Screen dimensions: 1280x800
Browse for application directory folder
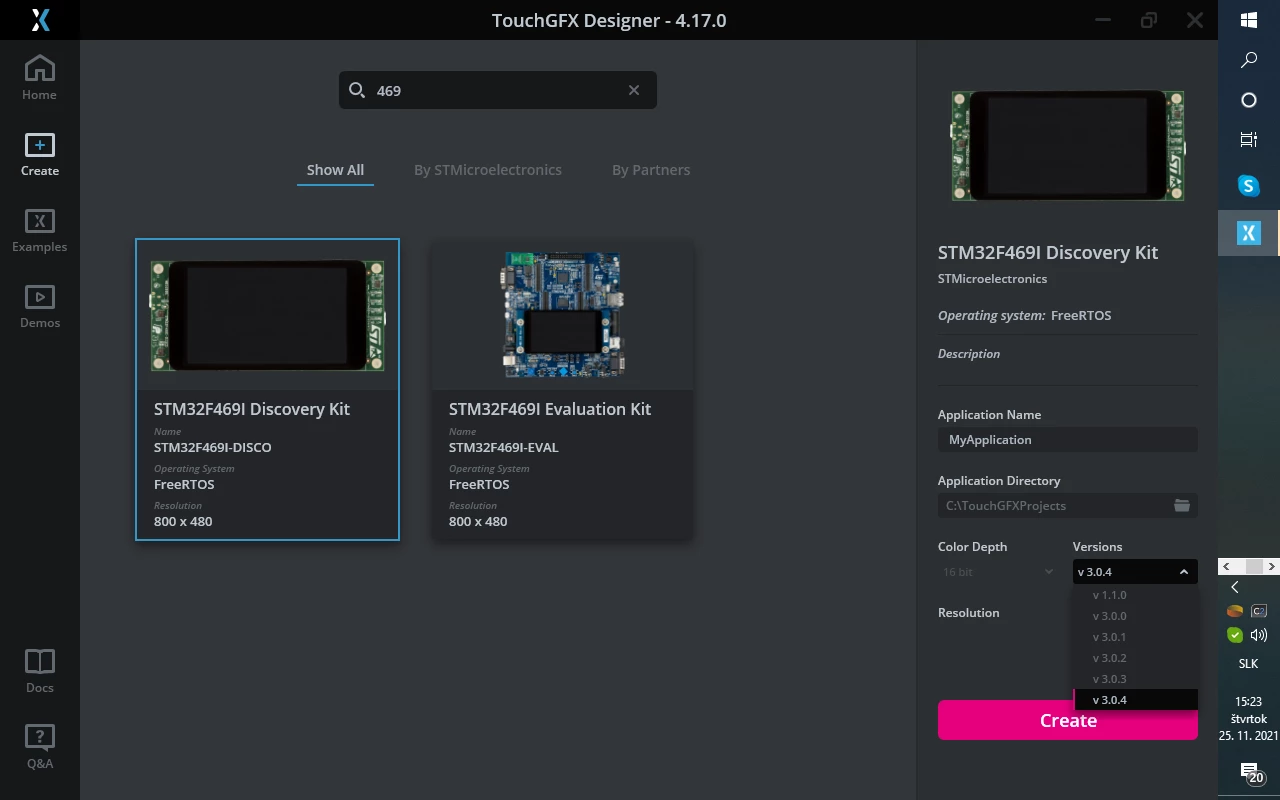pos(1182,506)
